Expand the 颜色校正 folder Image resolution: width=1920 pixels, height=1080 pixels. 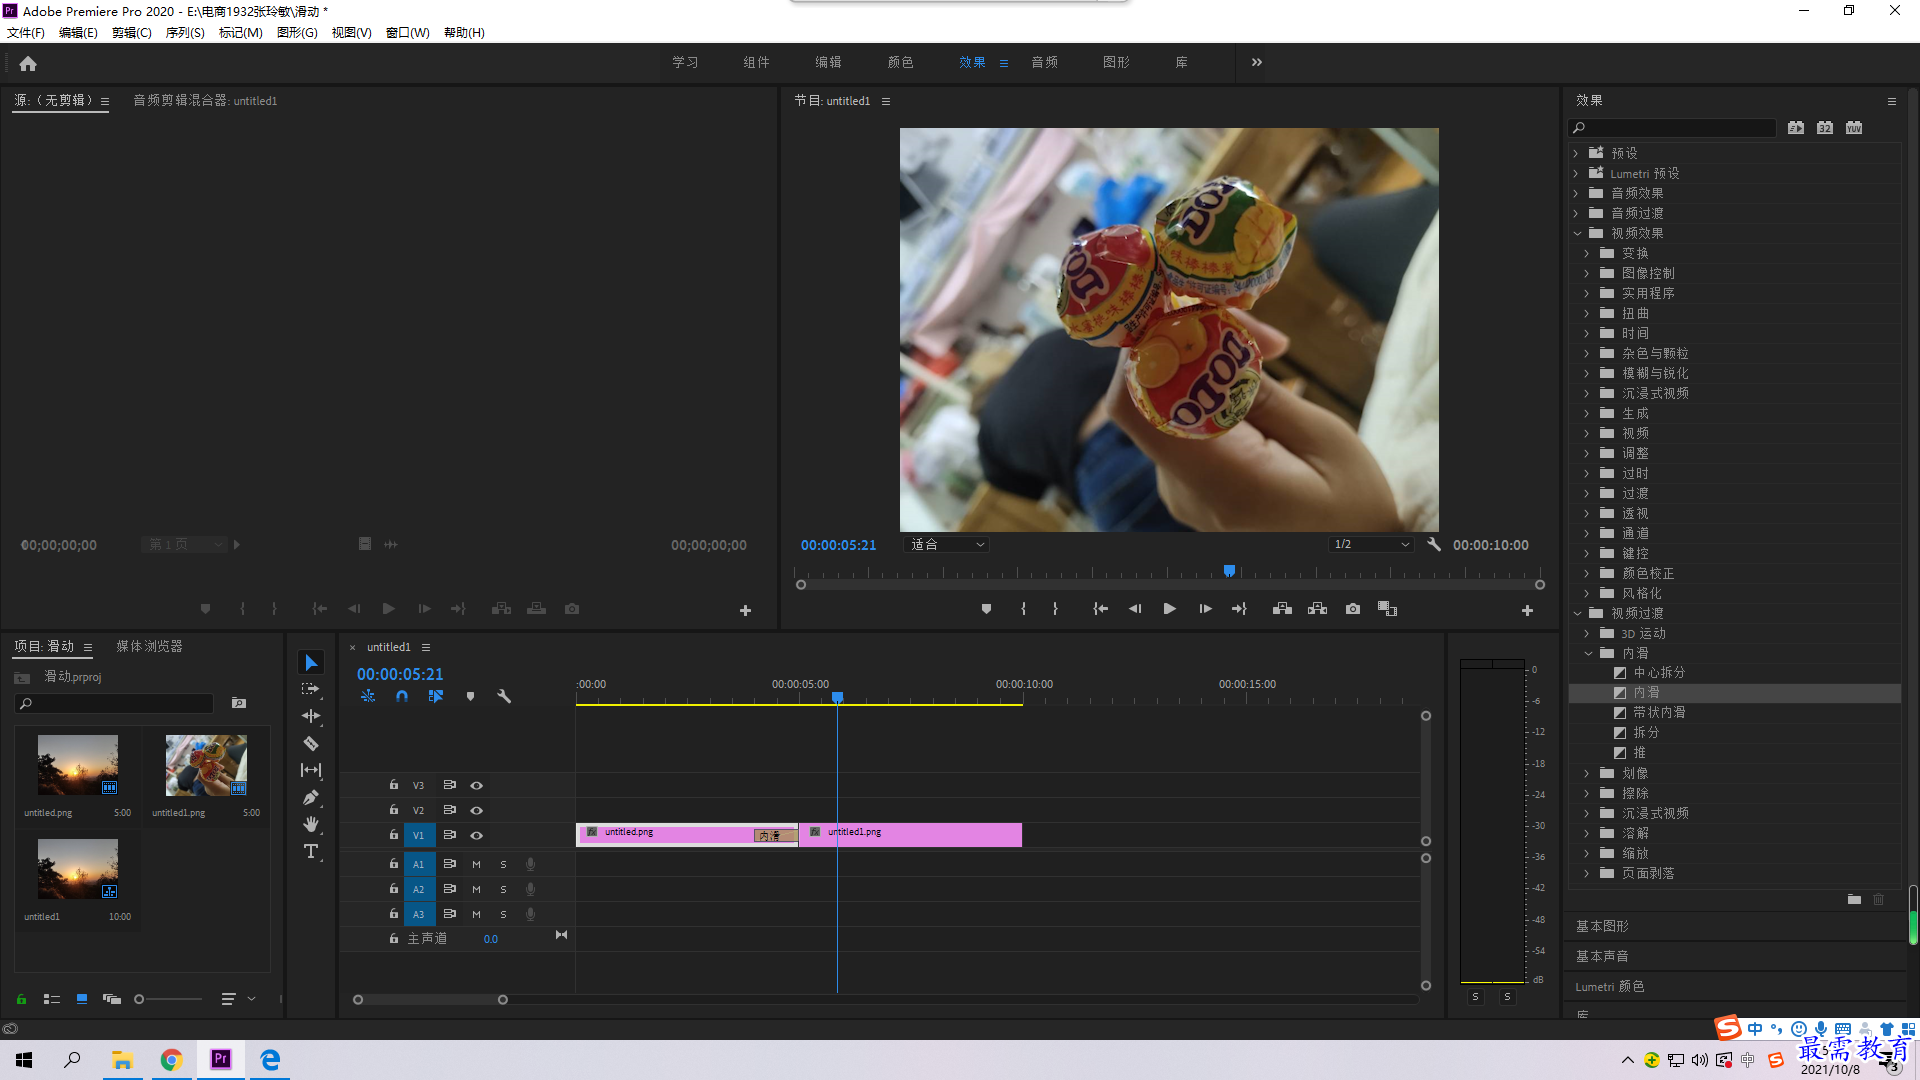point(1587,573)
